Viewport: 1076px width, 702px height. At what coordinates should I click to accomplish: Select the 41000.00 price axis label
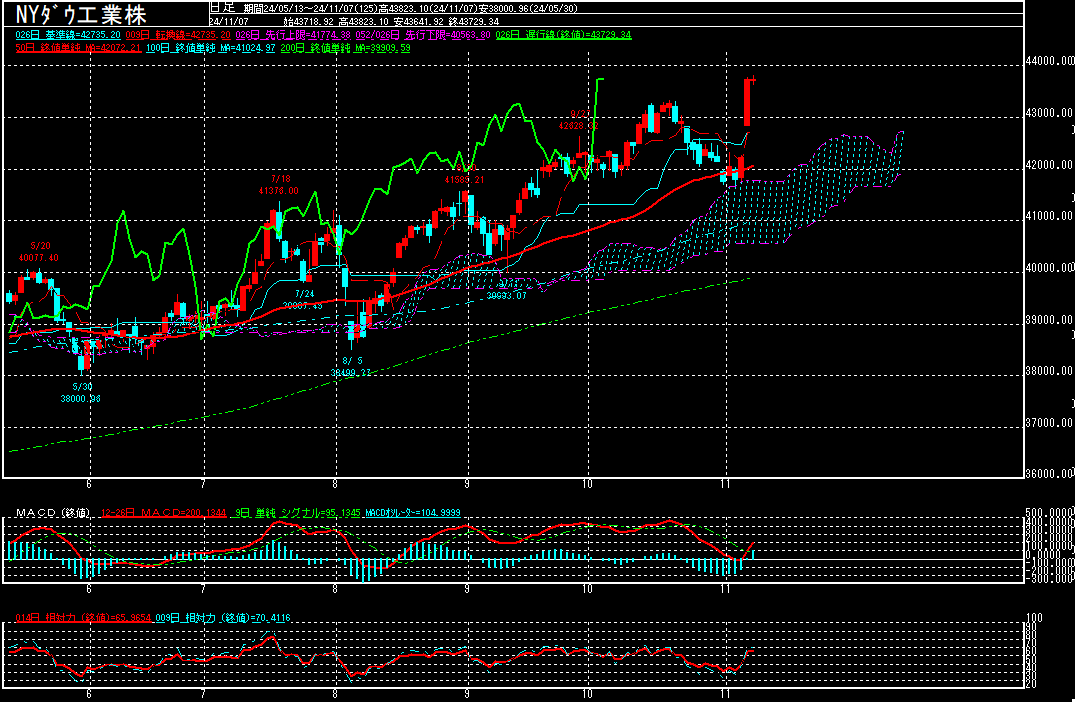coord(1050,215)
